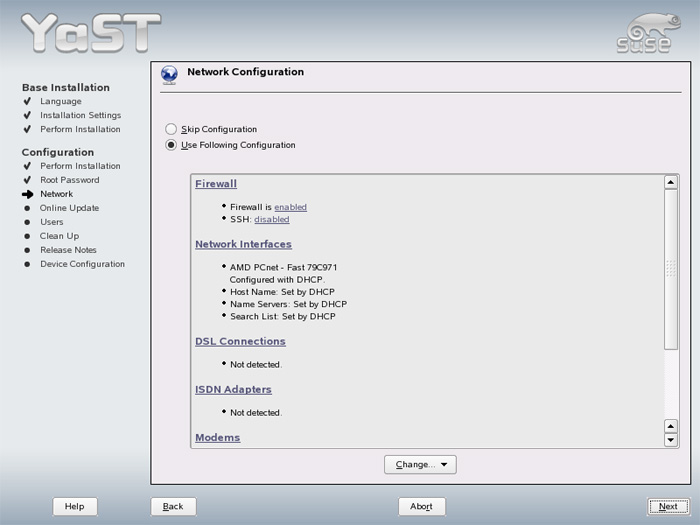Select the Users step in sidebar

pyautogui.click(x=52, y=222)
